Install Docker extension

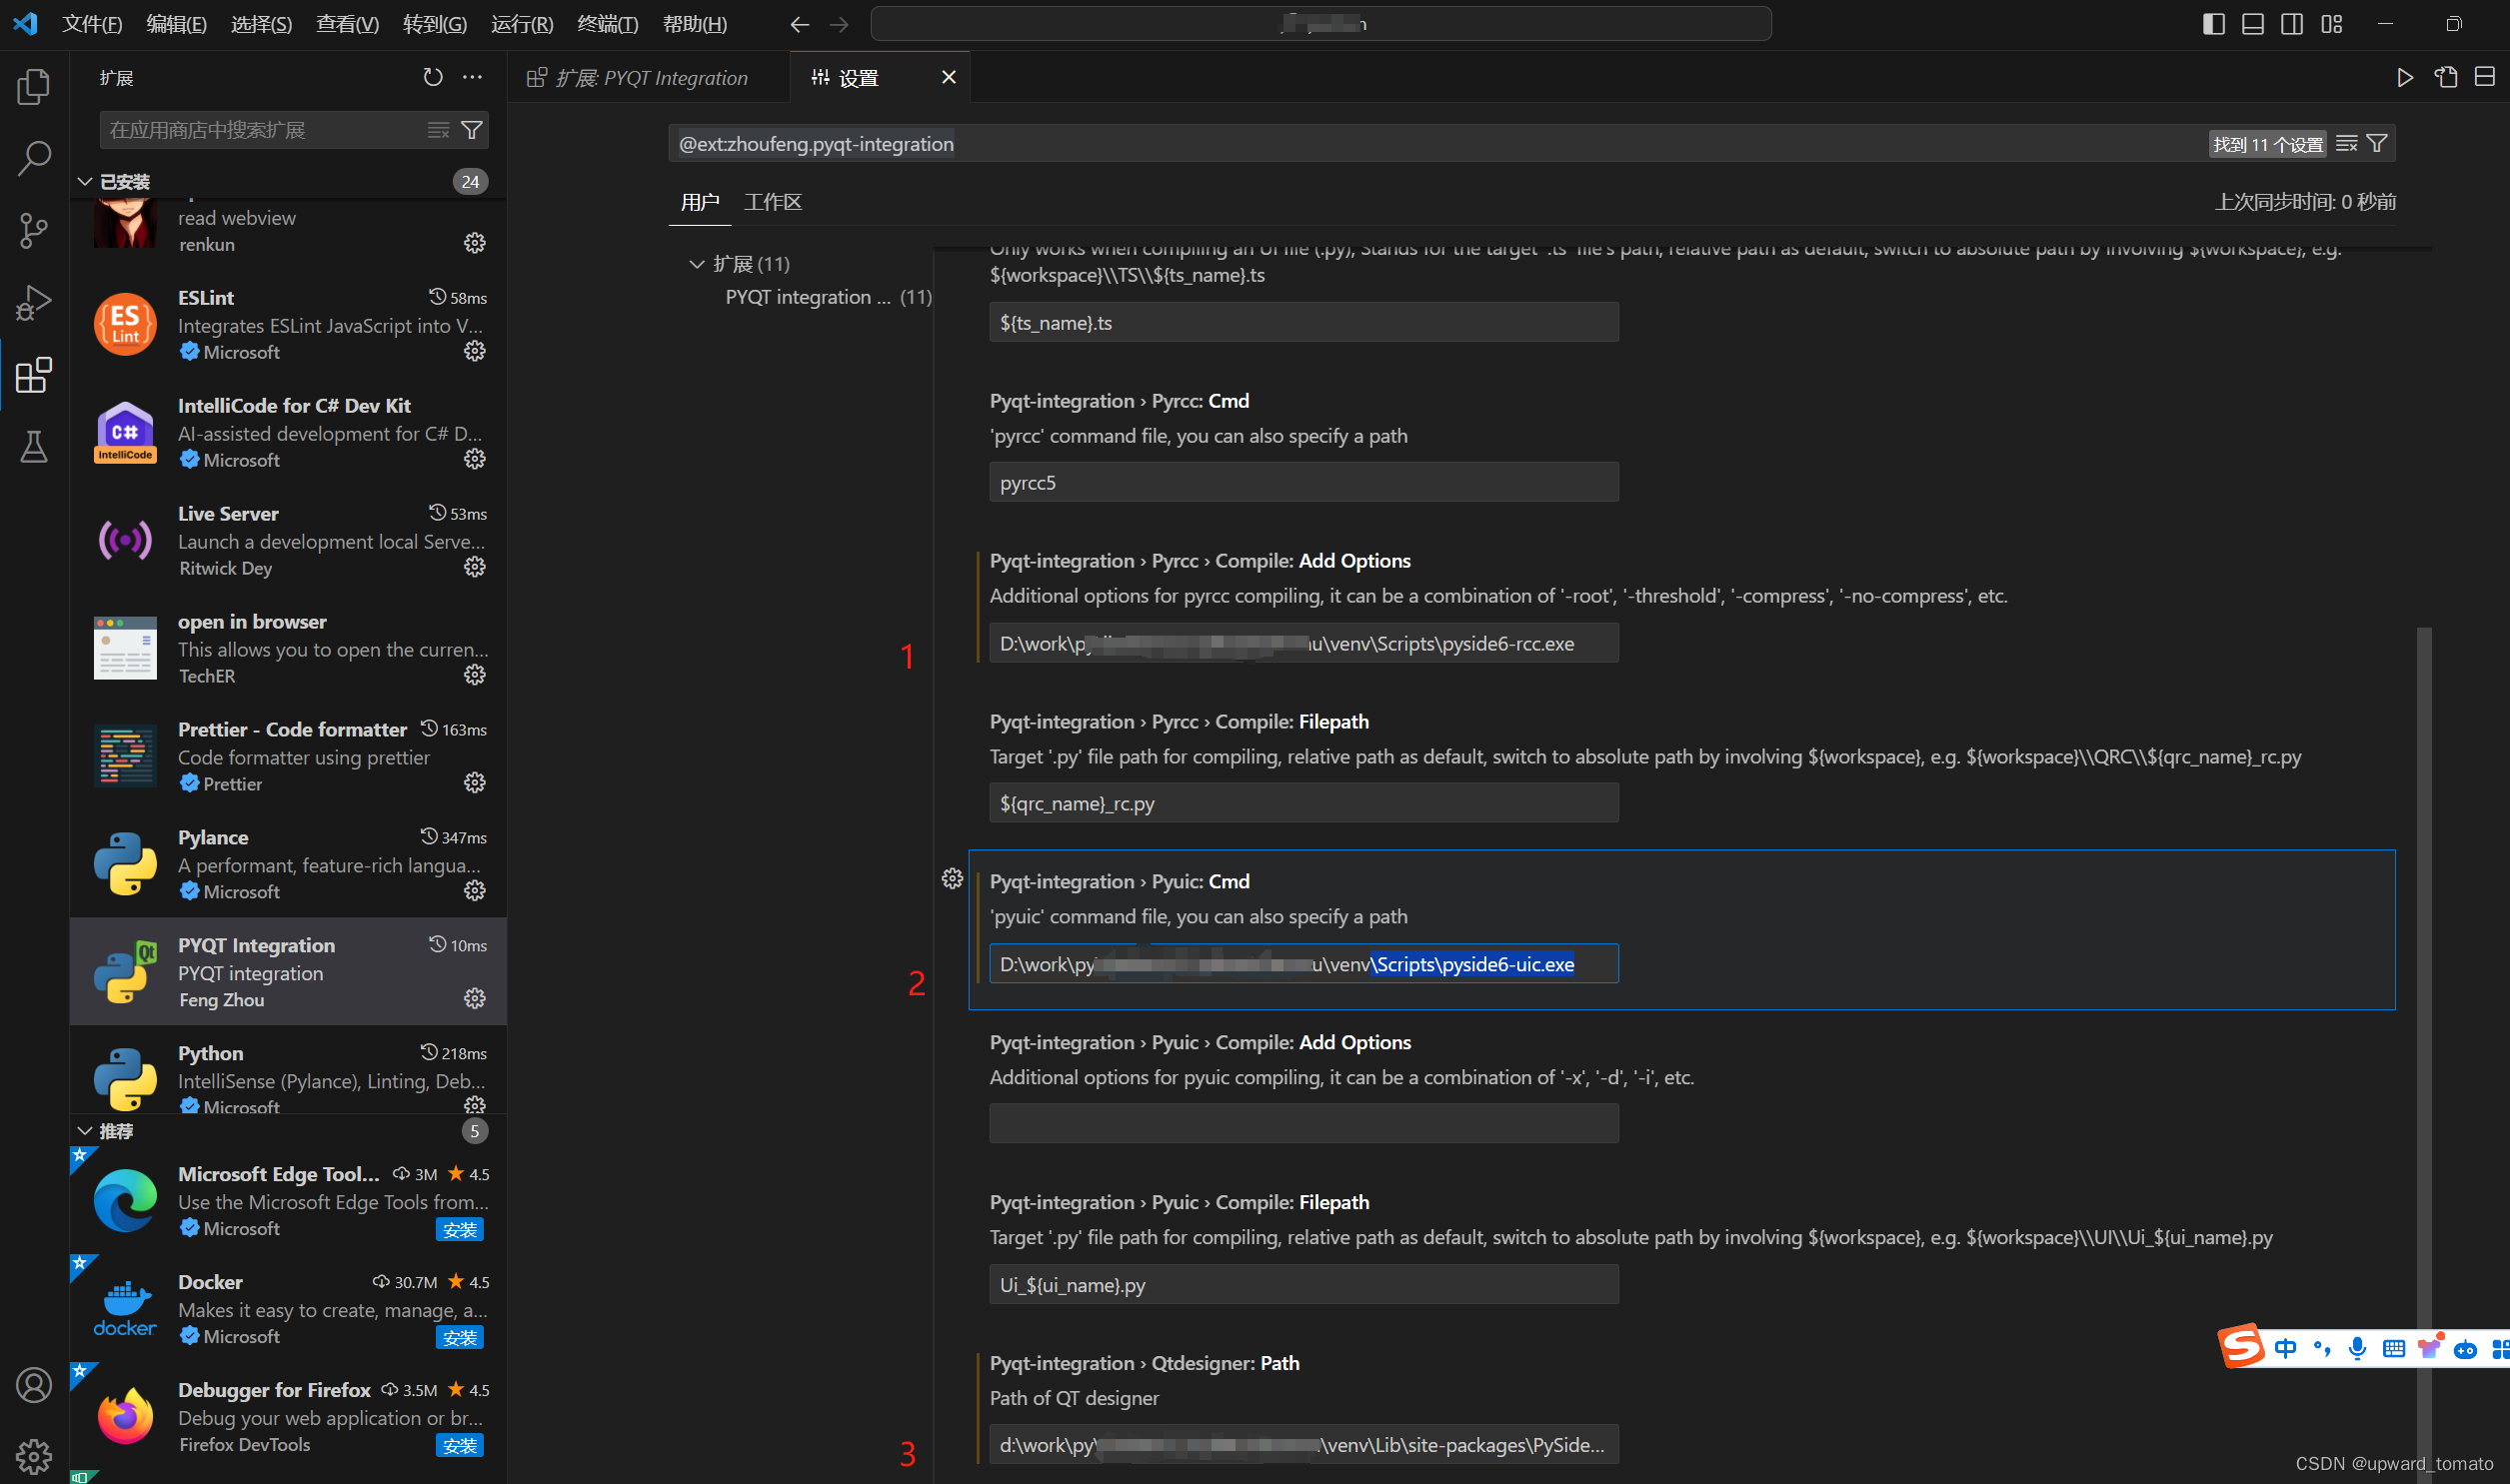460,1337
